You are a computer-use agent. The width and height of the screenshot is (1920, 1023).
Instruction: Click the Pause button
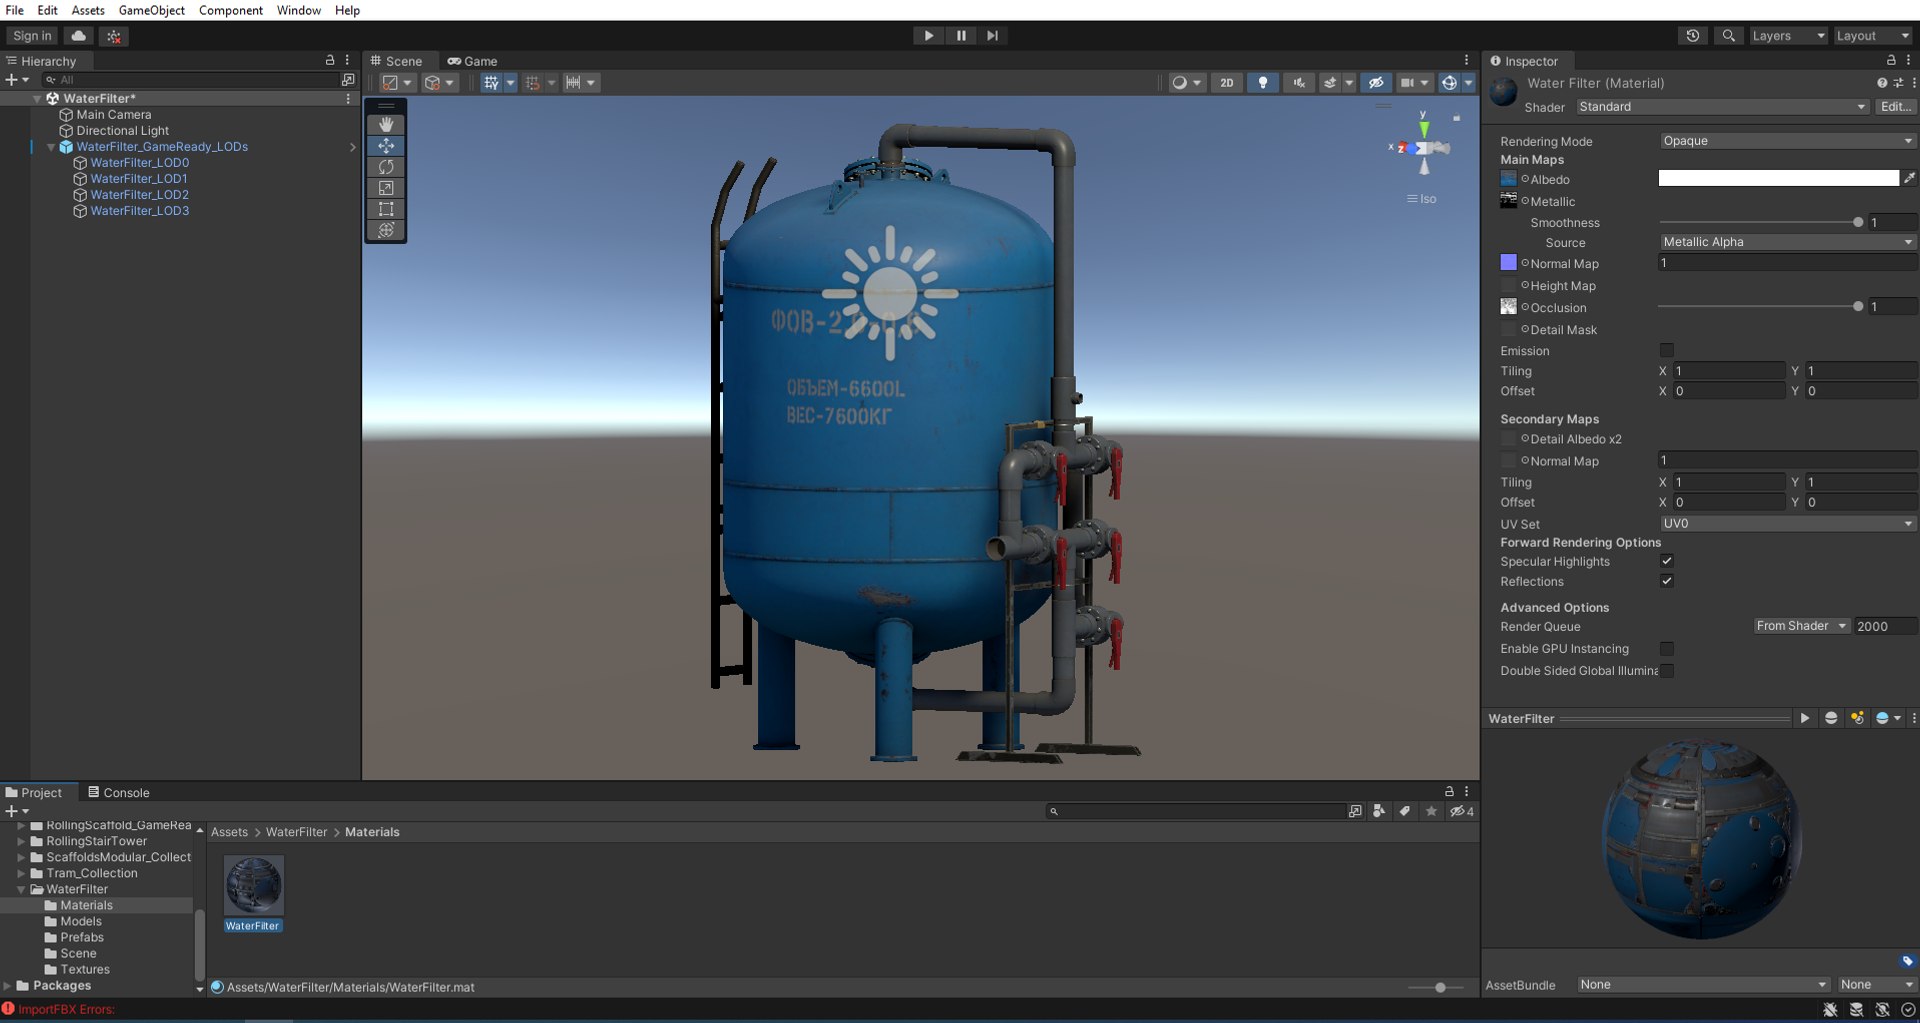[960, 35]
